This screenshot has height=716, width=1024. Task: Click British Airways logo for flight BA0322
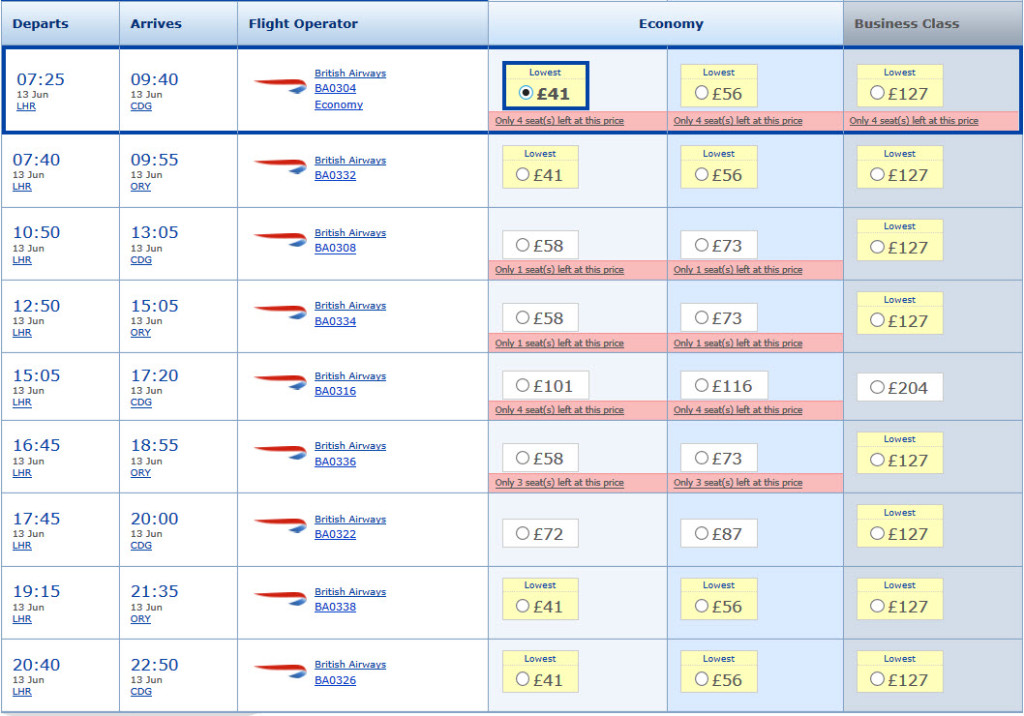pos(280,525)
